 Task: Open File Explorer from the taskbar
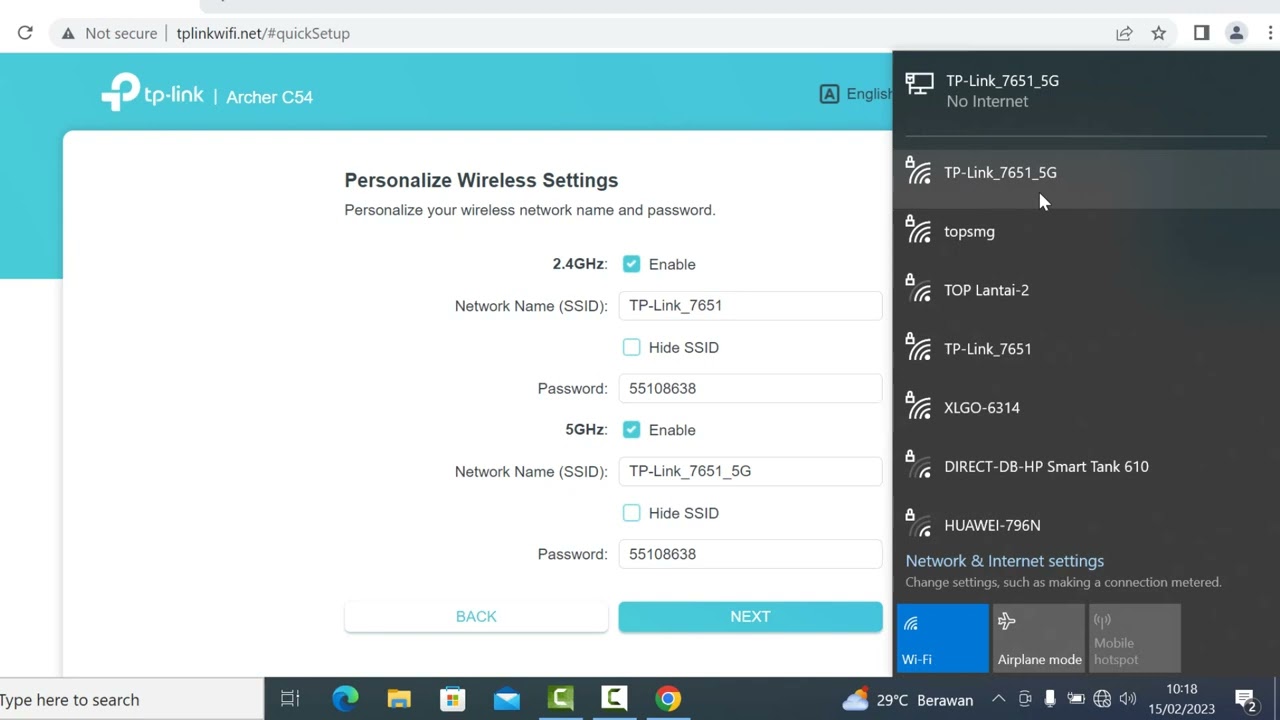click(x=399, y=700)
